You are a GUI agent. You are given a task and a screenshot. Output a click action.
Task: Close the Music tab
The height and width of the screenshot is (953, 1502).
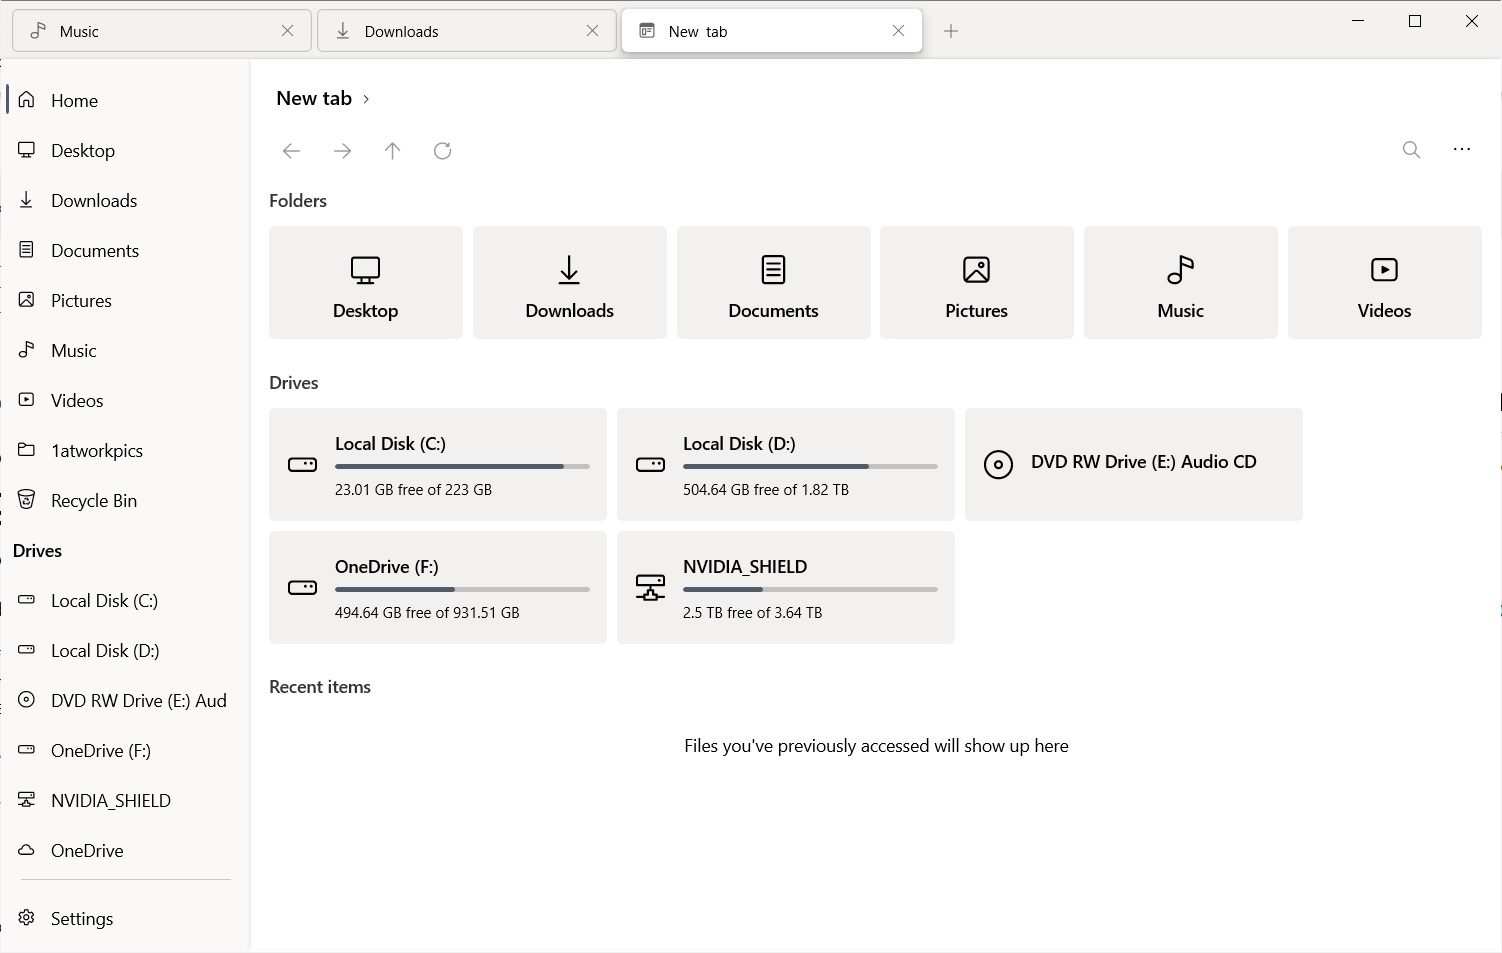(288, 31)
